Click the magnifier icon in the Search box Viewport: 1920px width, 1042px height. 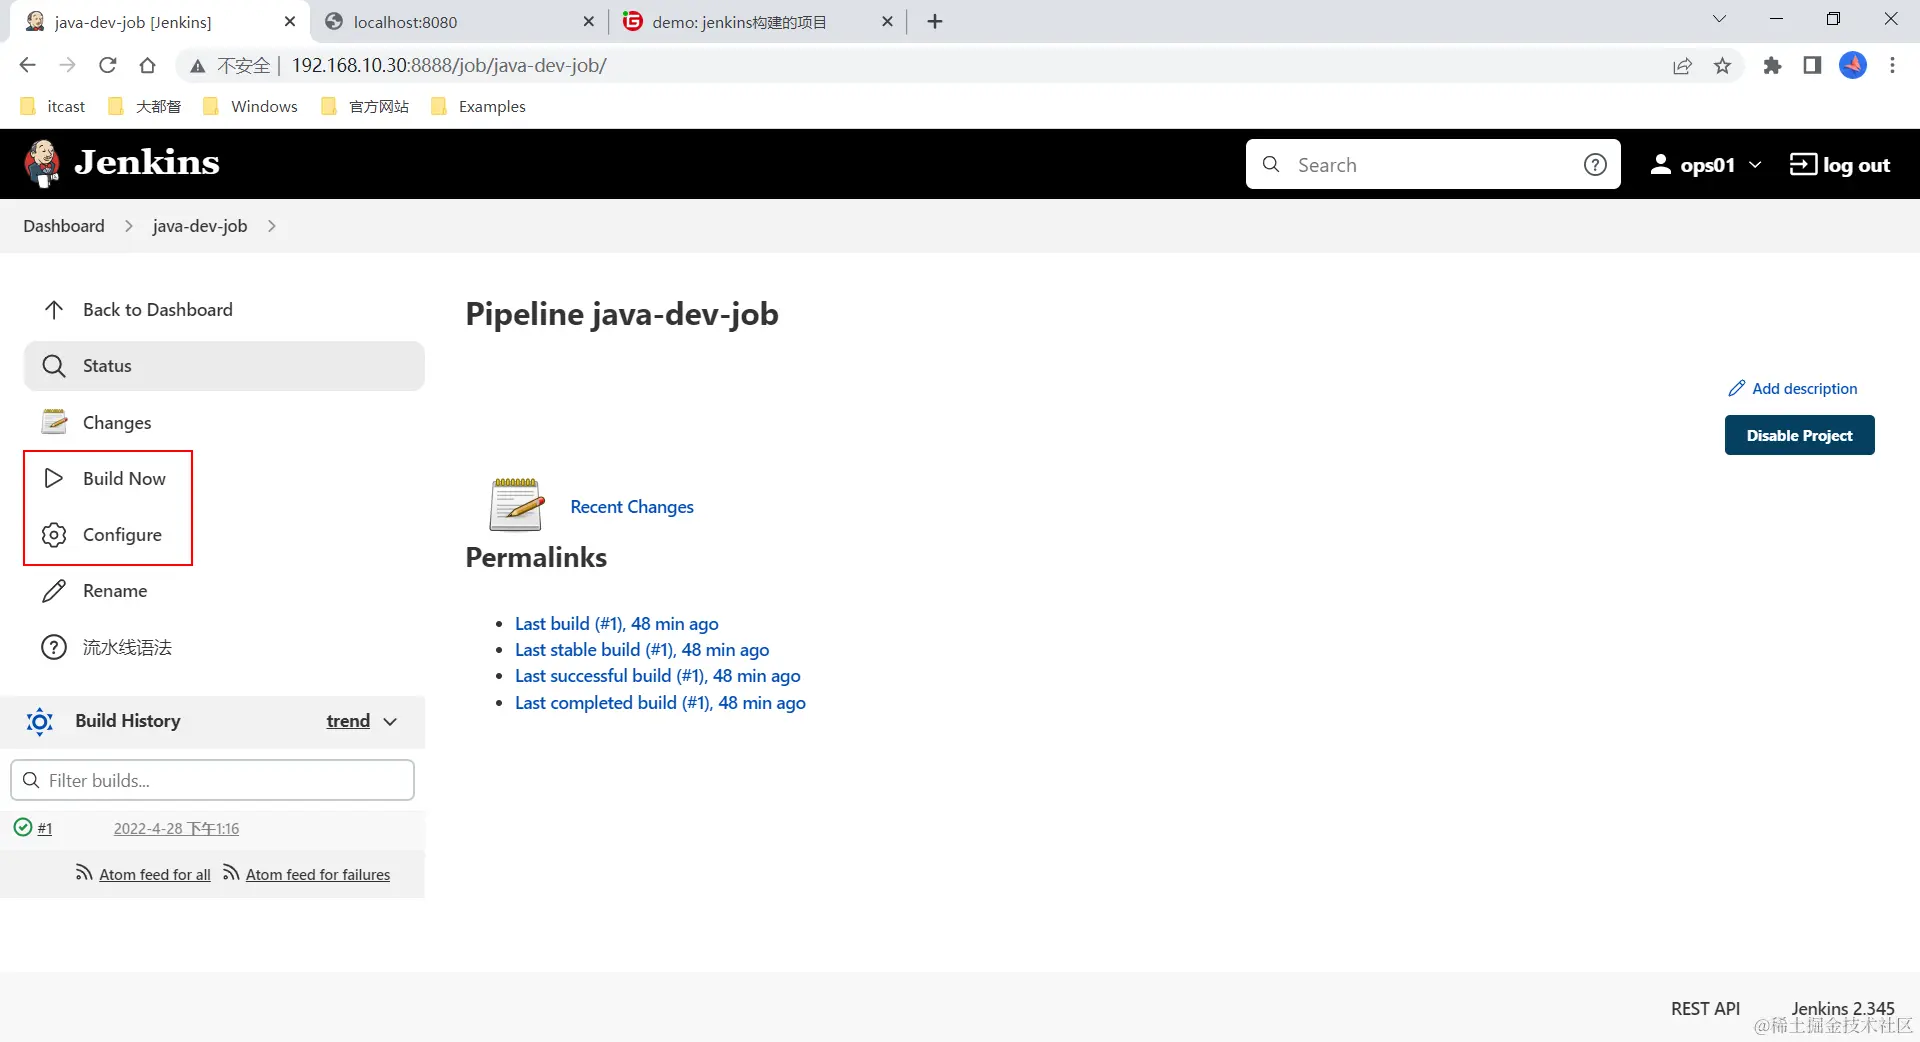click(1271, 164)
